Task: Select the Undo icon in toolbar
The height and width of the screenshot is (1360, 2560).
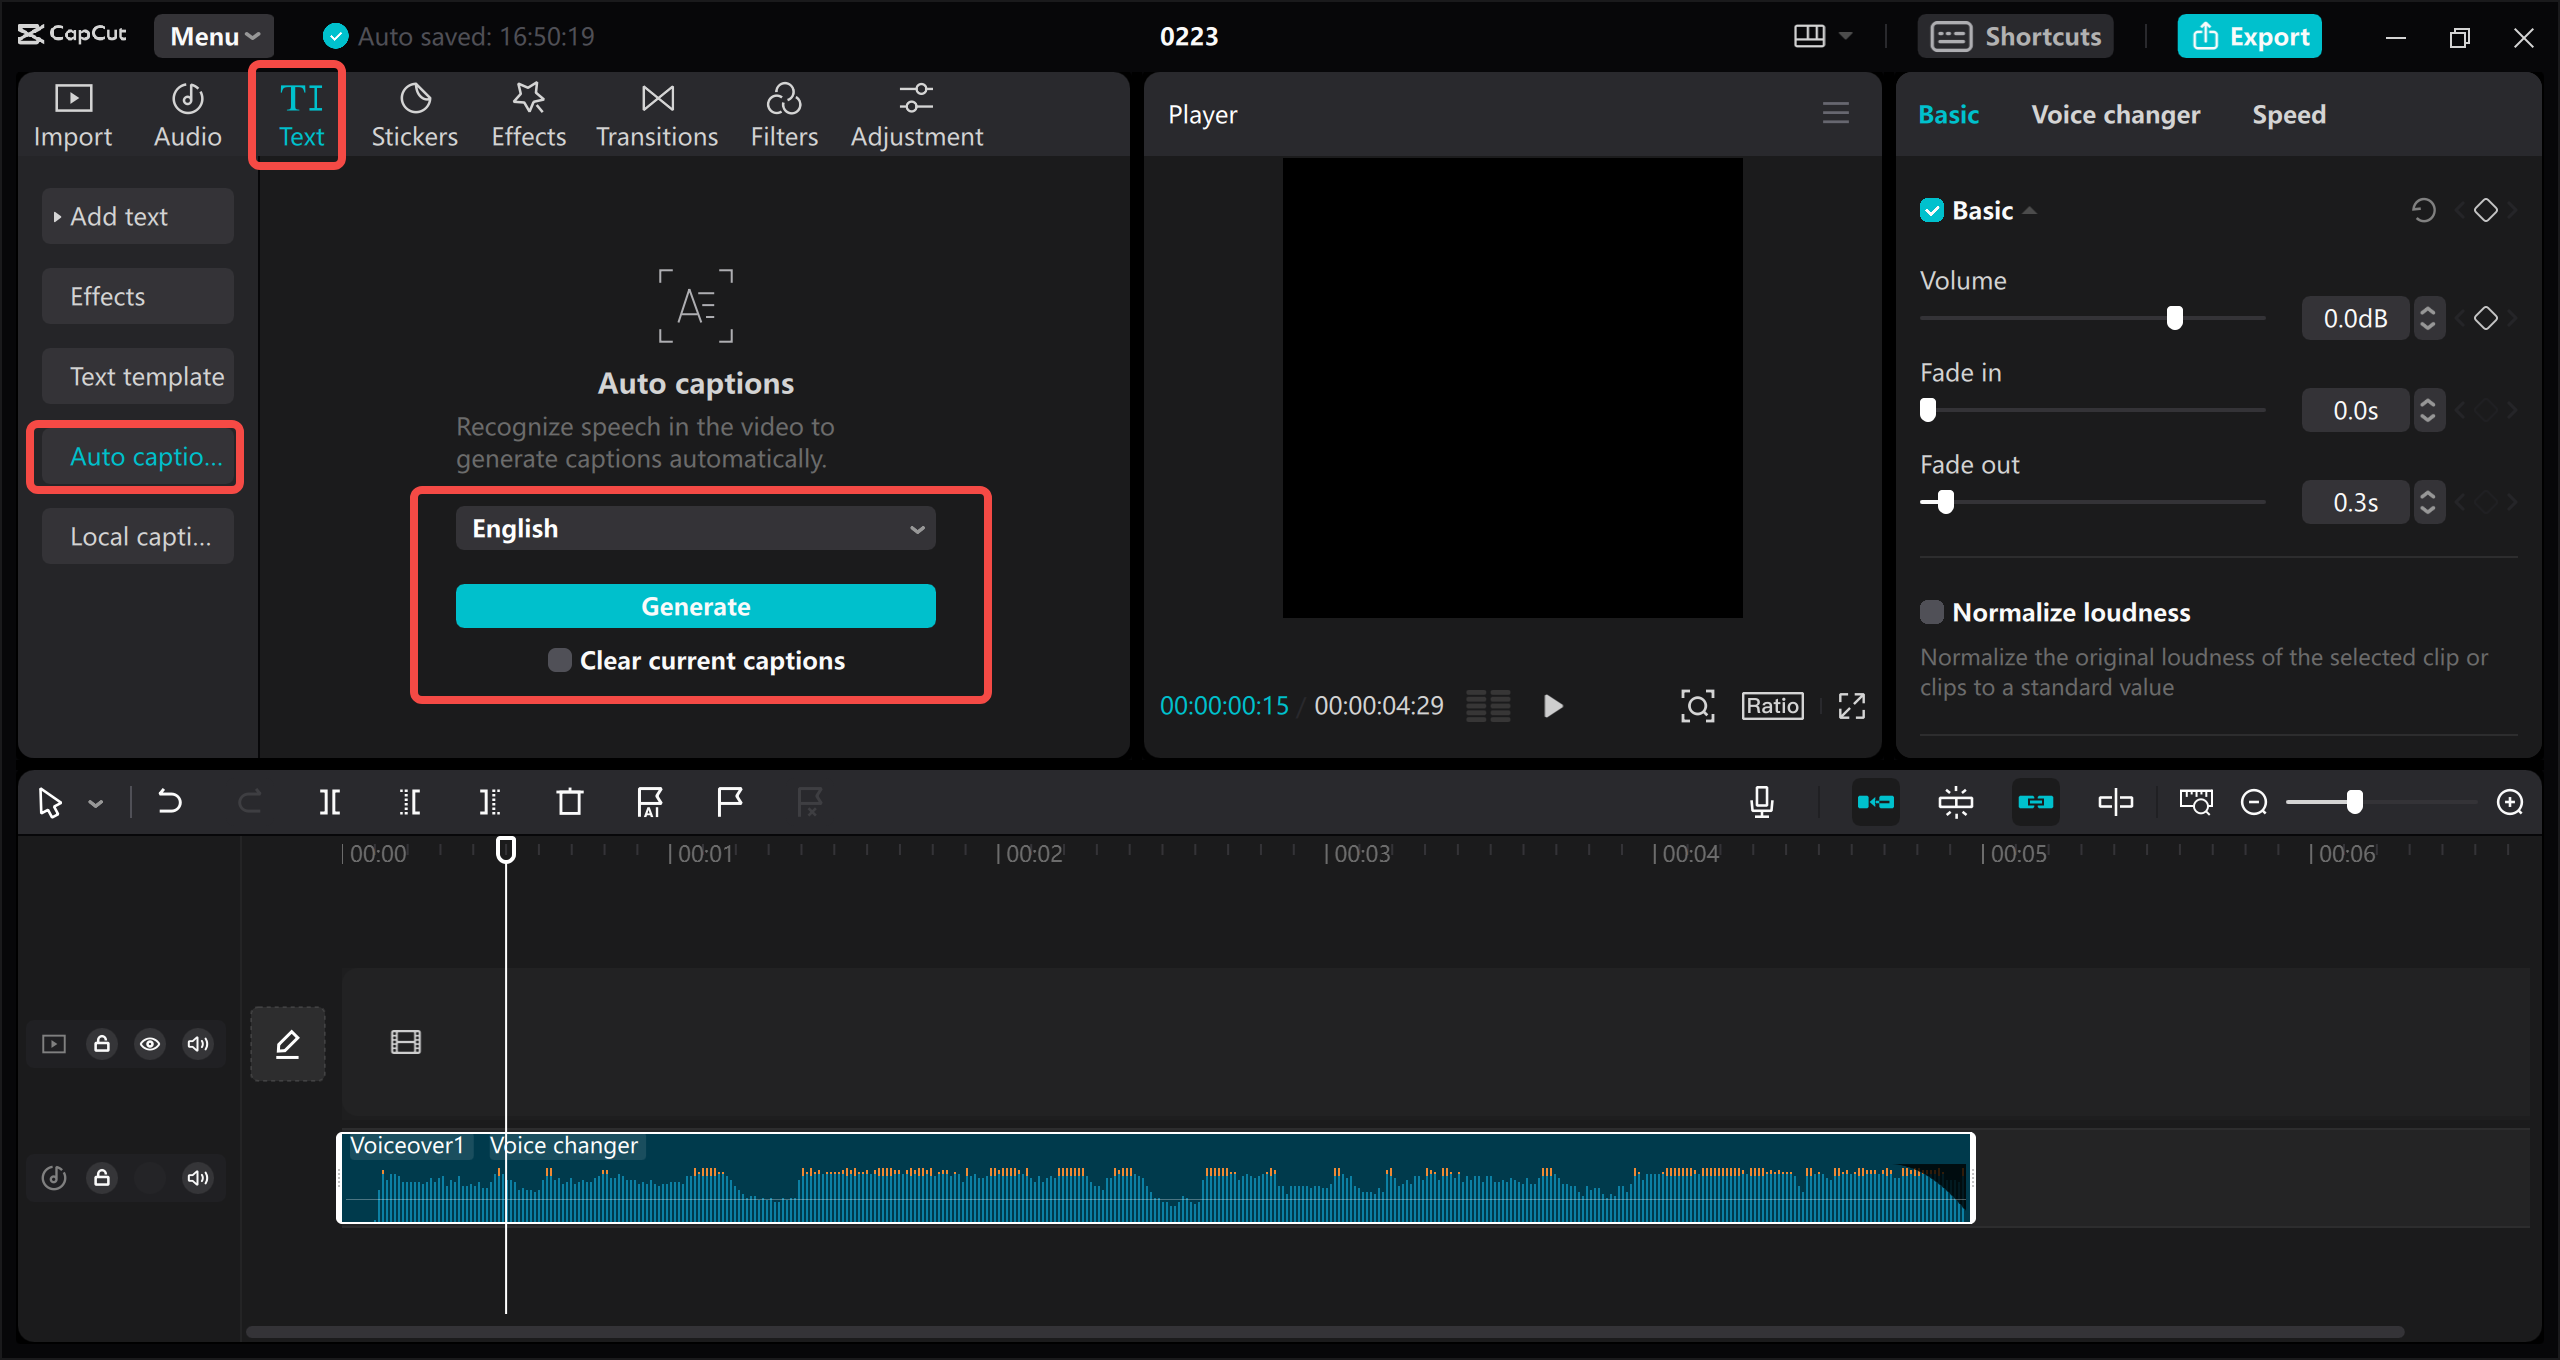Action: pyautogui.click(x=169, y=801)
